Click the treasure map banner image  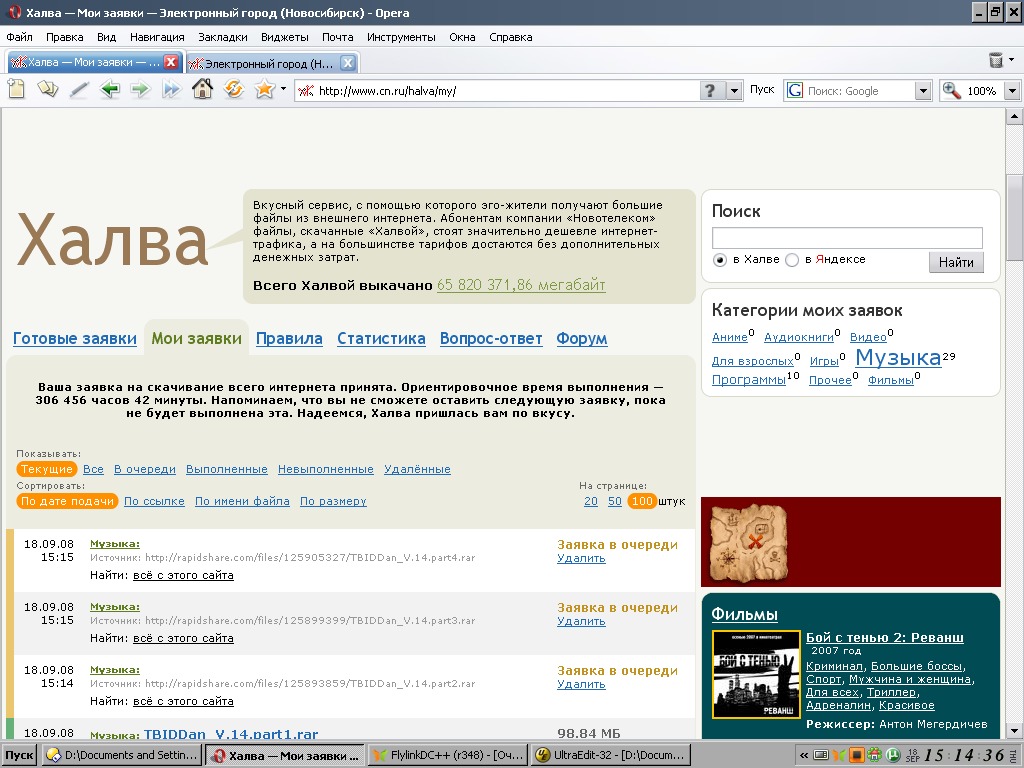click(748, 542)
